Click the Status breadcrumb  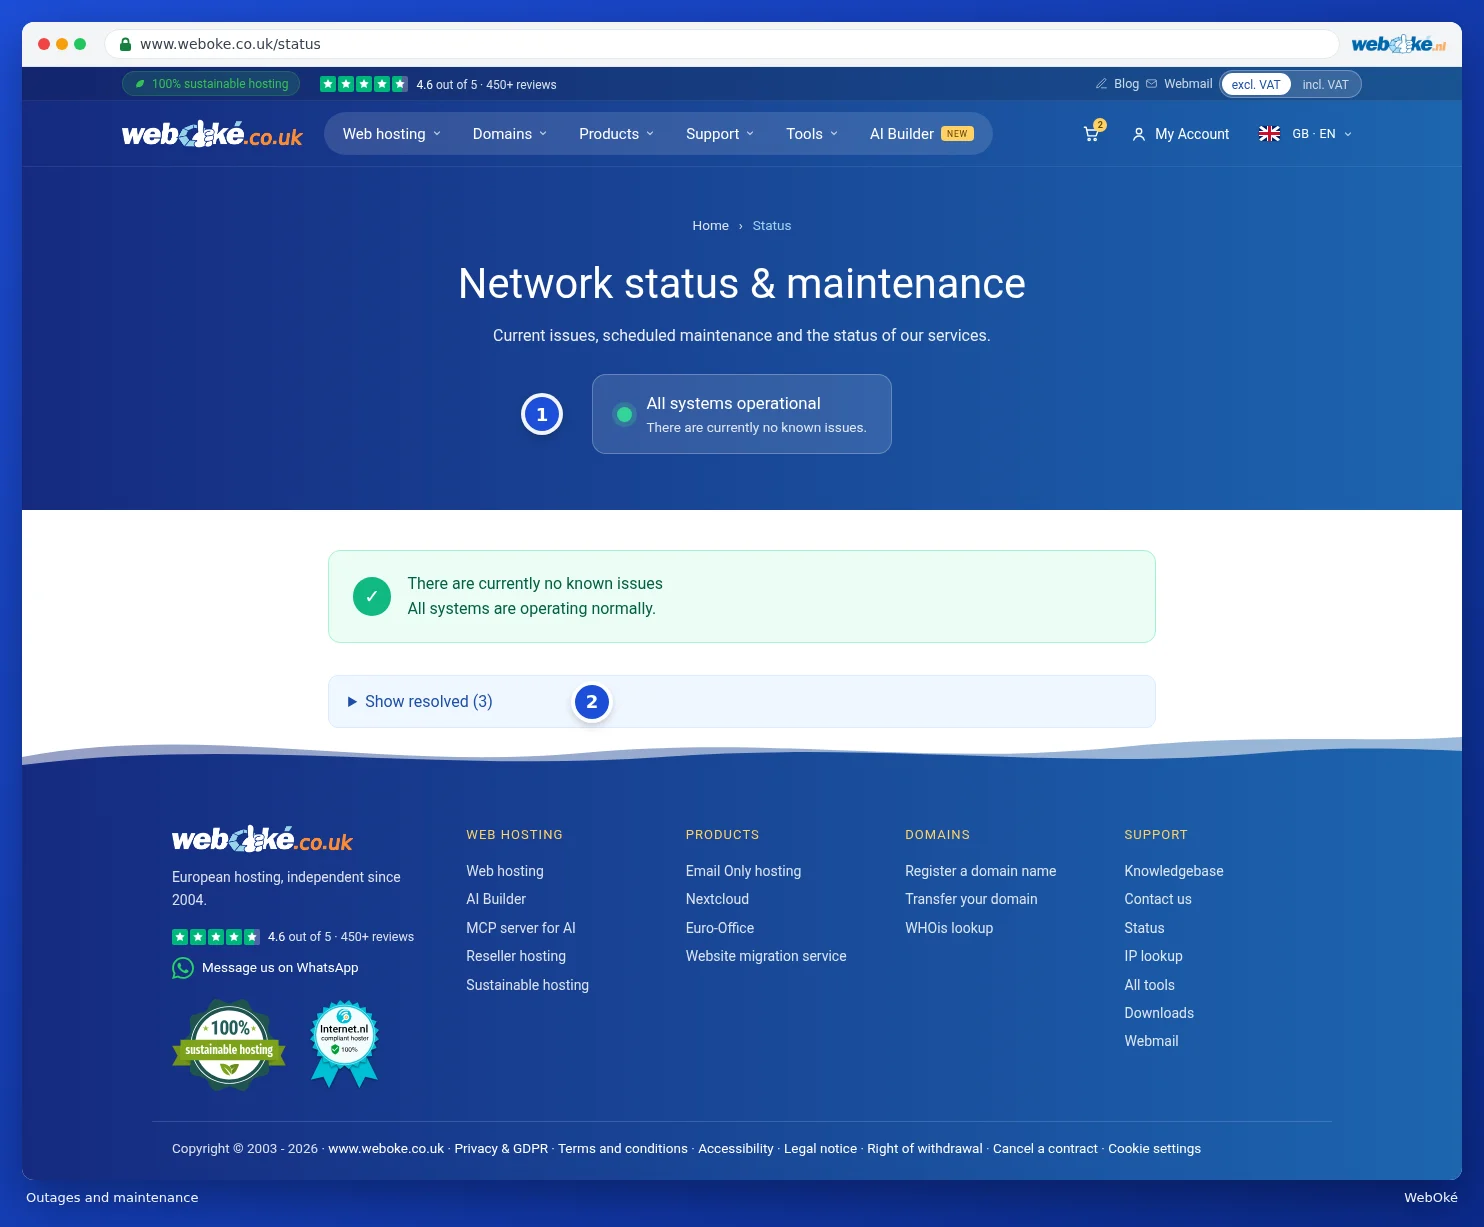click(772, 226)
